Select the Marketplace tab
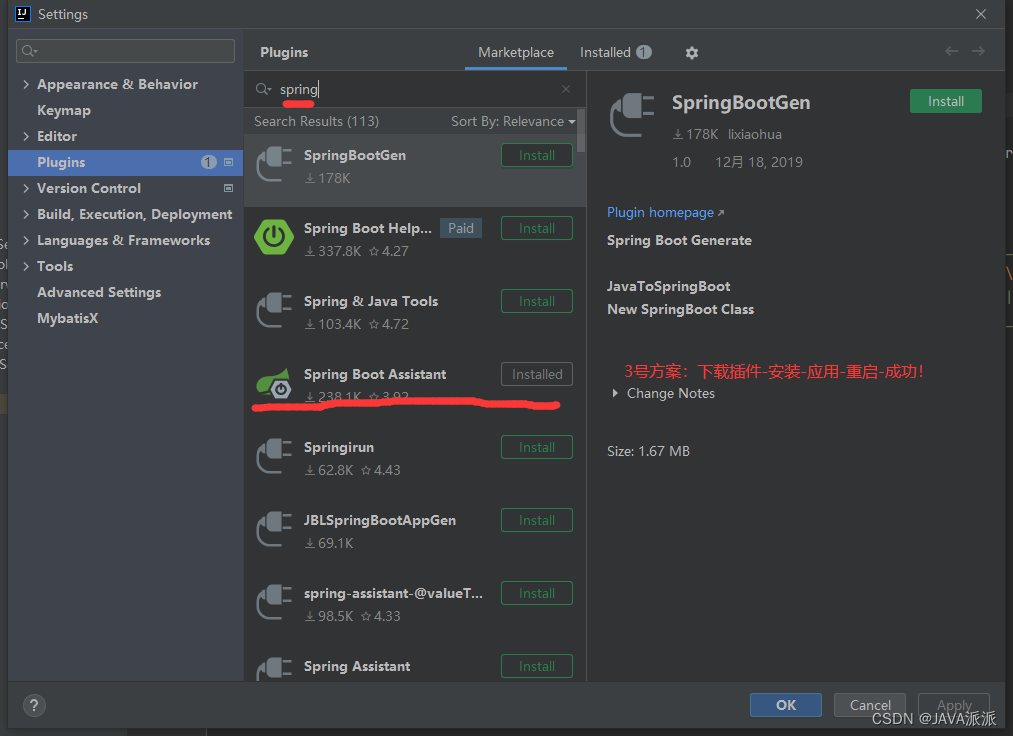 tap(515, 51)
